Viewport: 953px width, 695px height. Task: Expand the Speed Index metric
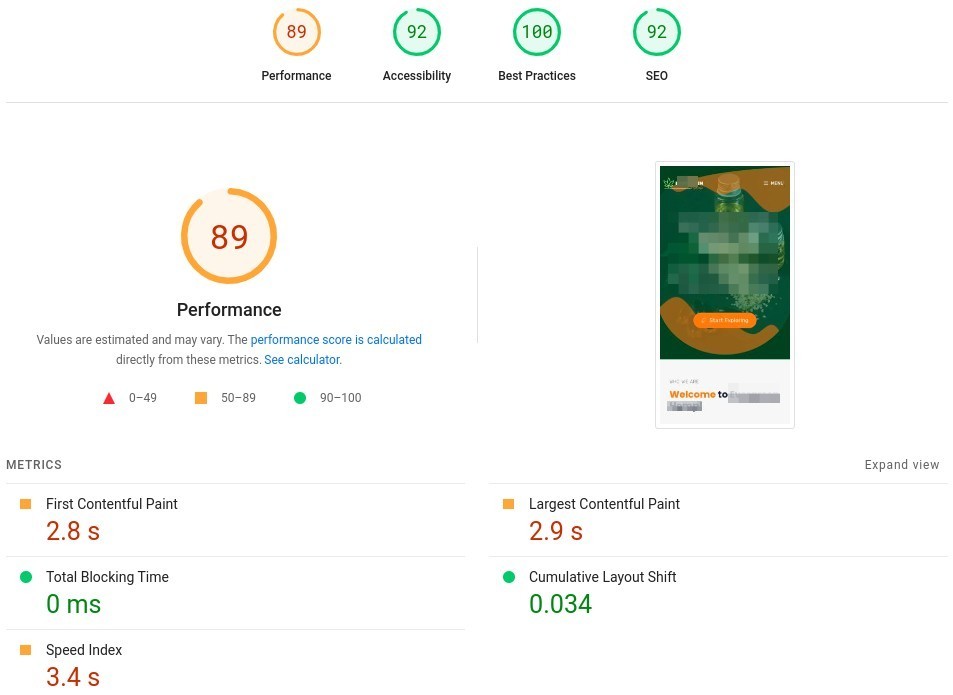coord(235,663)
